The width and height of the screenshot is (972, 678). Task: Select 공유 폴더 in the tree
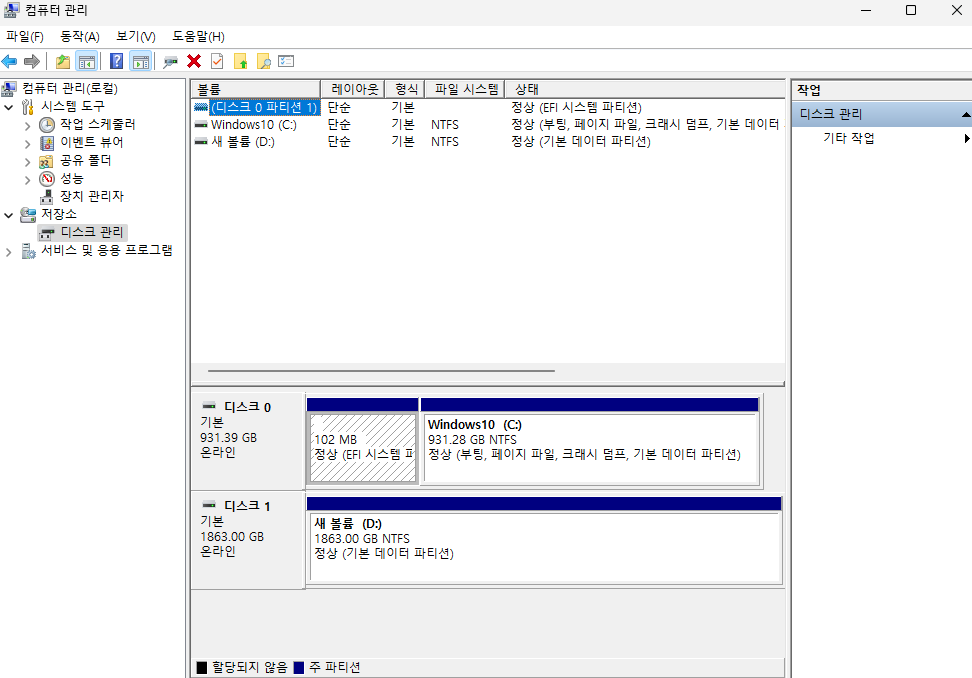(x=86, y=160)
